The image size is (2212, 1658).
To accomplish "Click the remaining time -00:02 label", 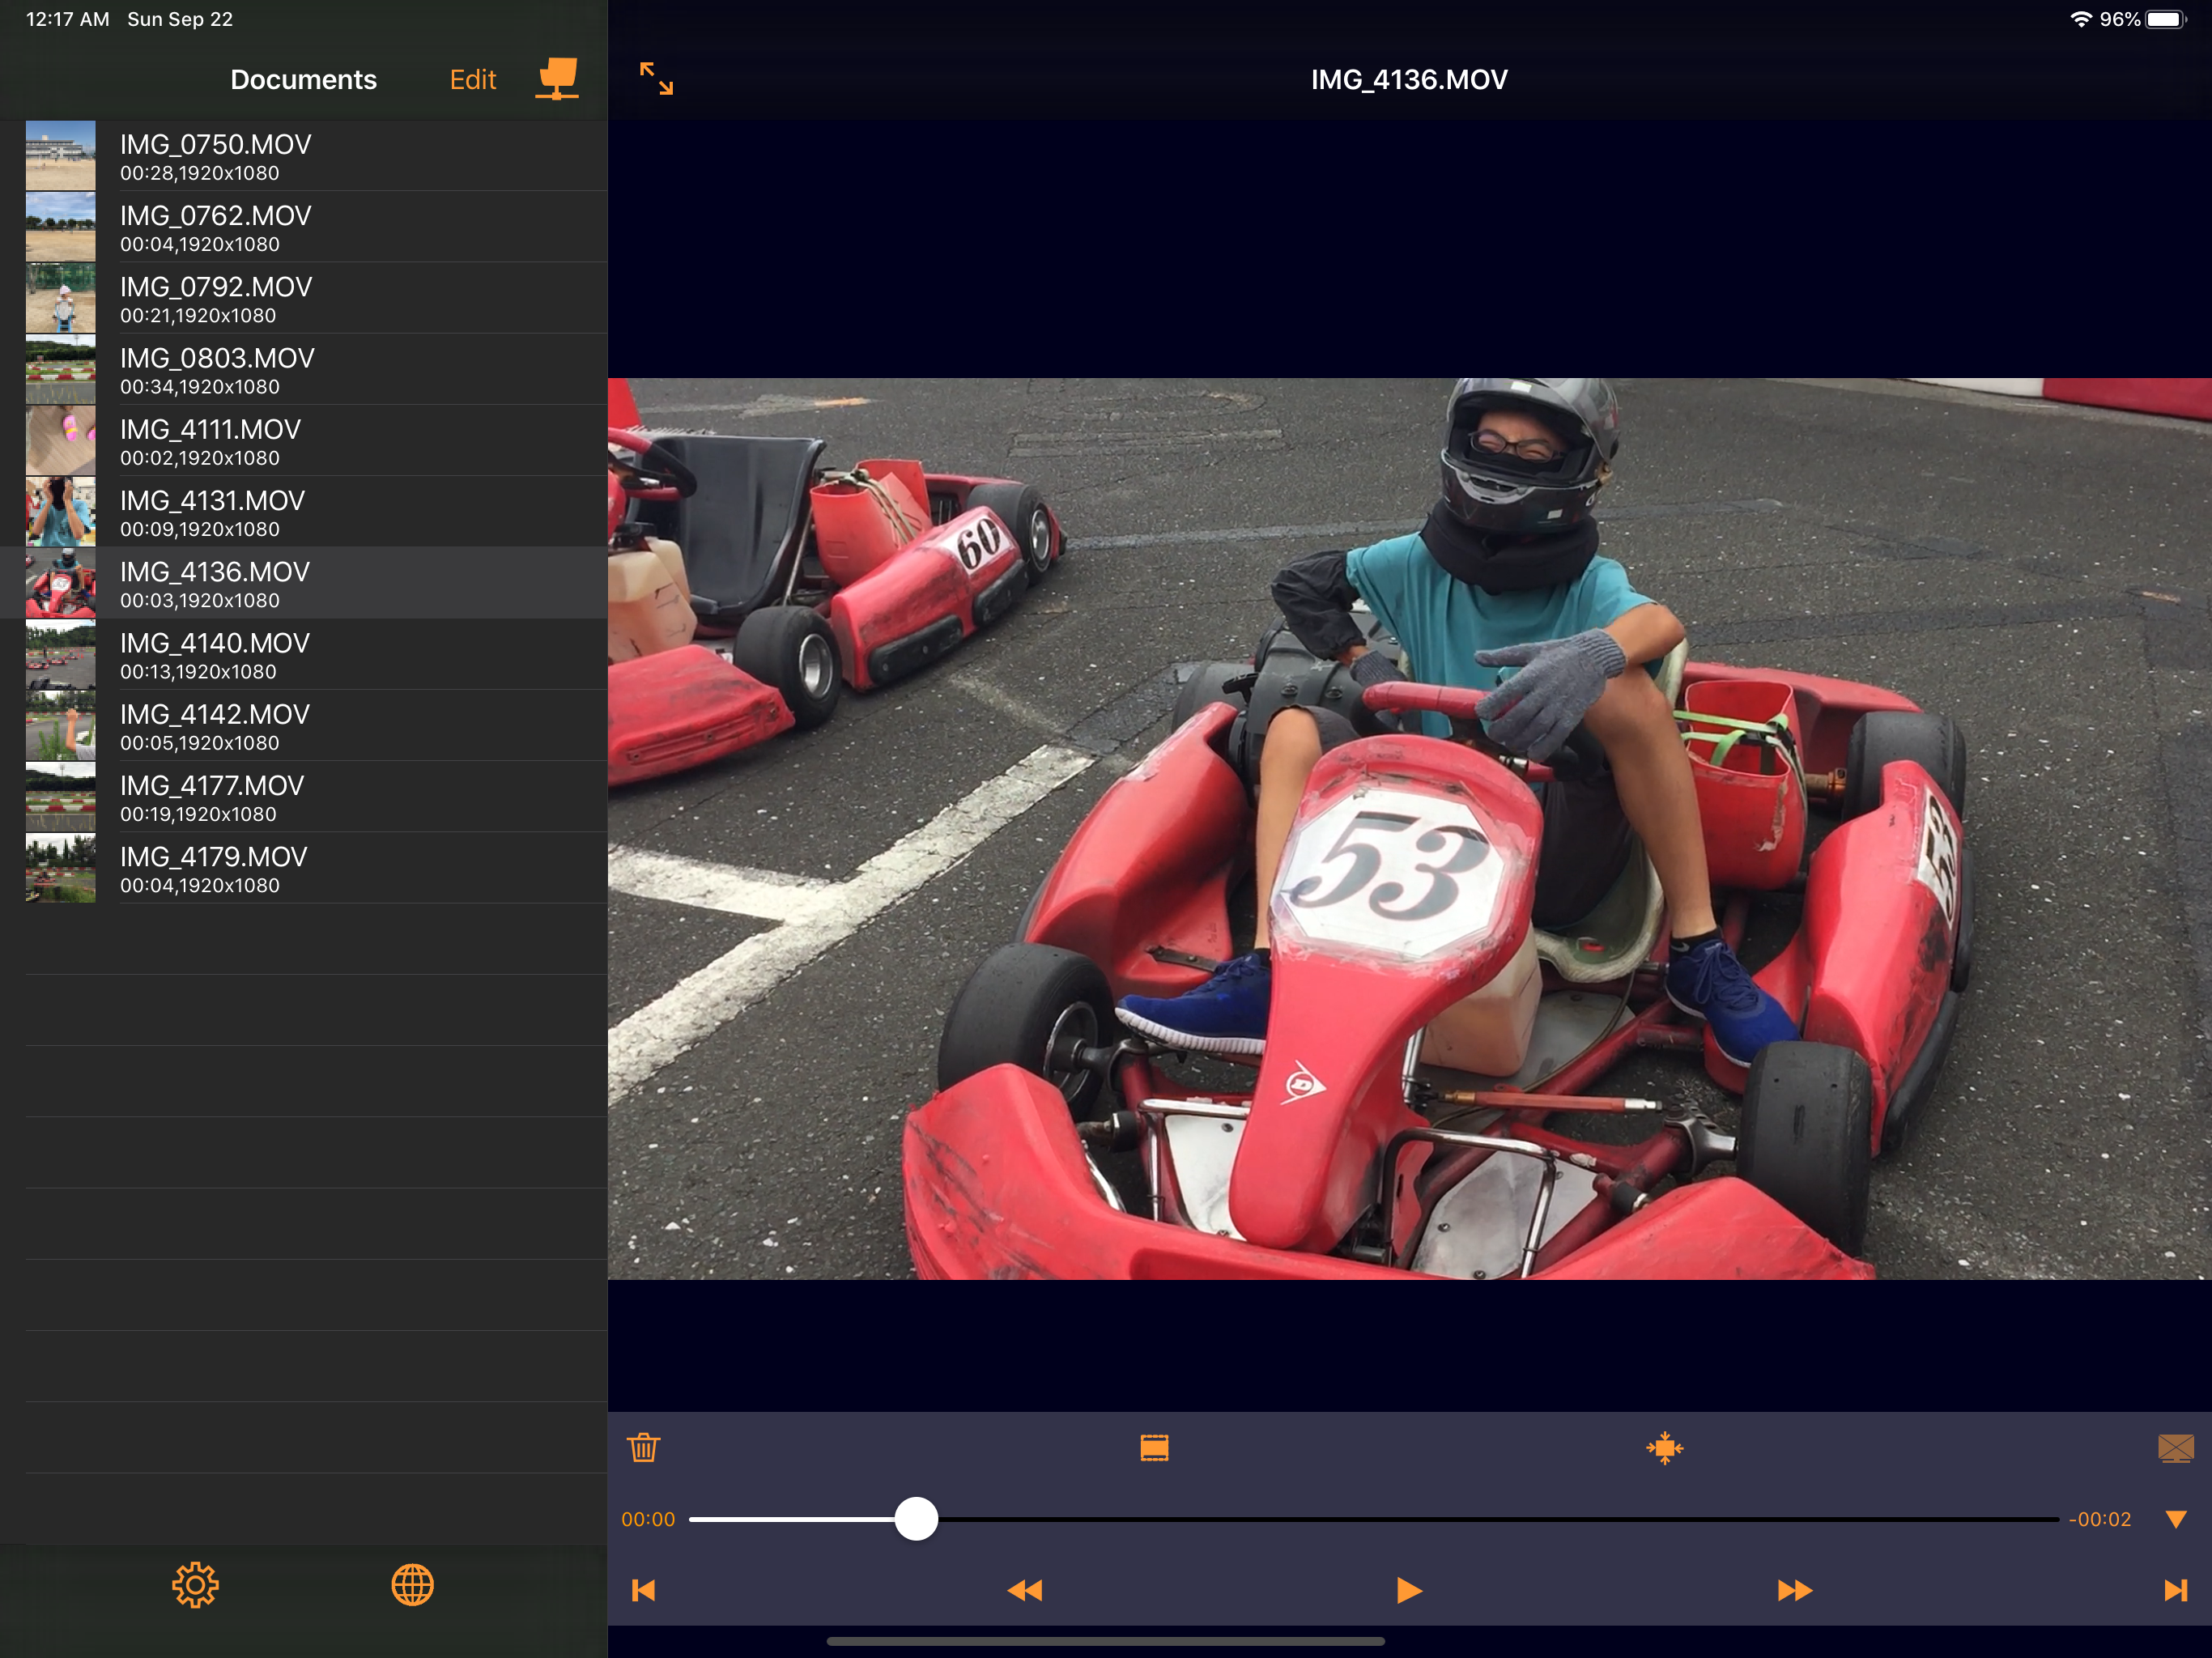I will click(x=2100, y=1519).
